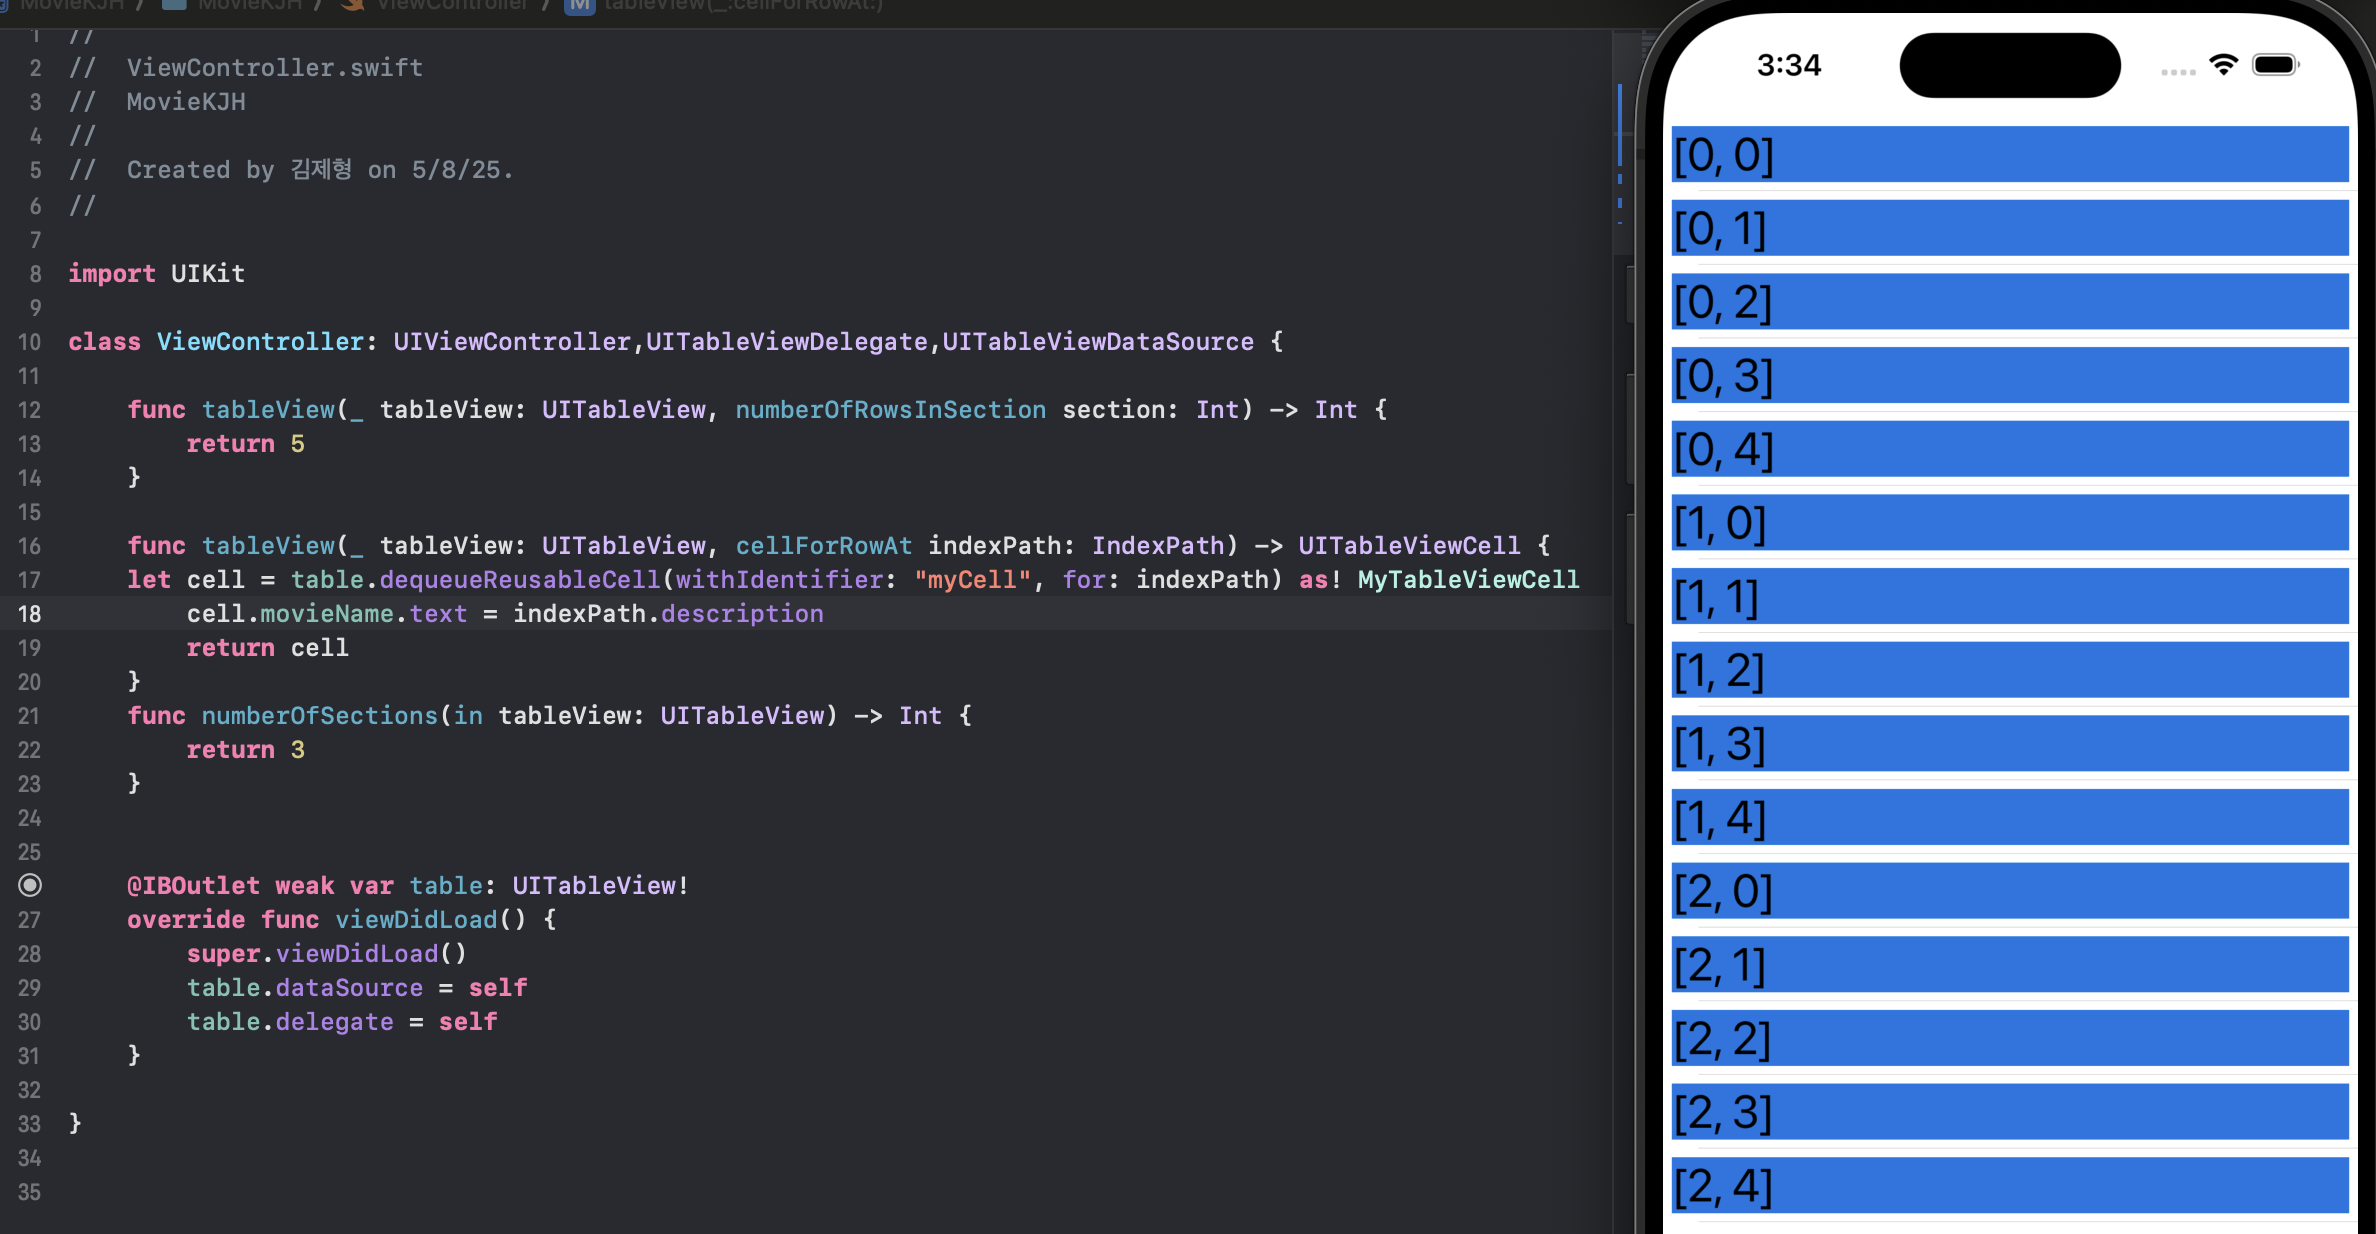Click the Wi-Fi icon in simulator status bar
Image resolution: width=2376 pixels, height=1234 pixels.
pyautogui.click(x=2222, y=65)
